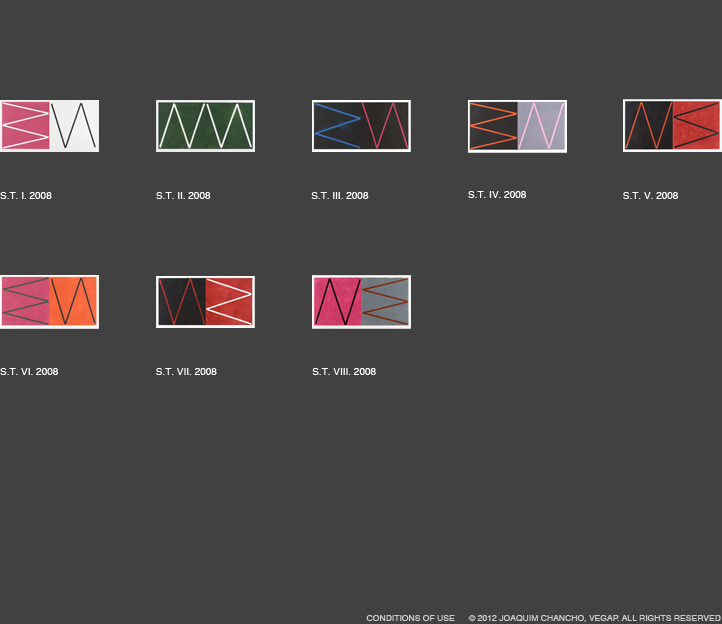Viewport: 722px width, 624px height.
Task: Open the S.T. VIII. 2008 artwork thumbnail
Action: [361, 302]
